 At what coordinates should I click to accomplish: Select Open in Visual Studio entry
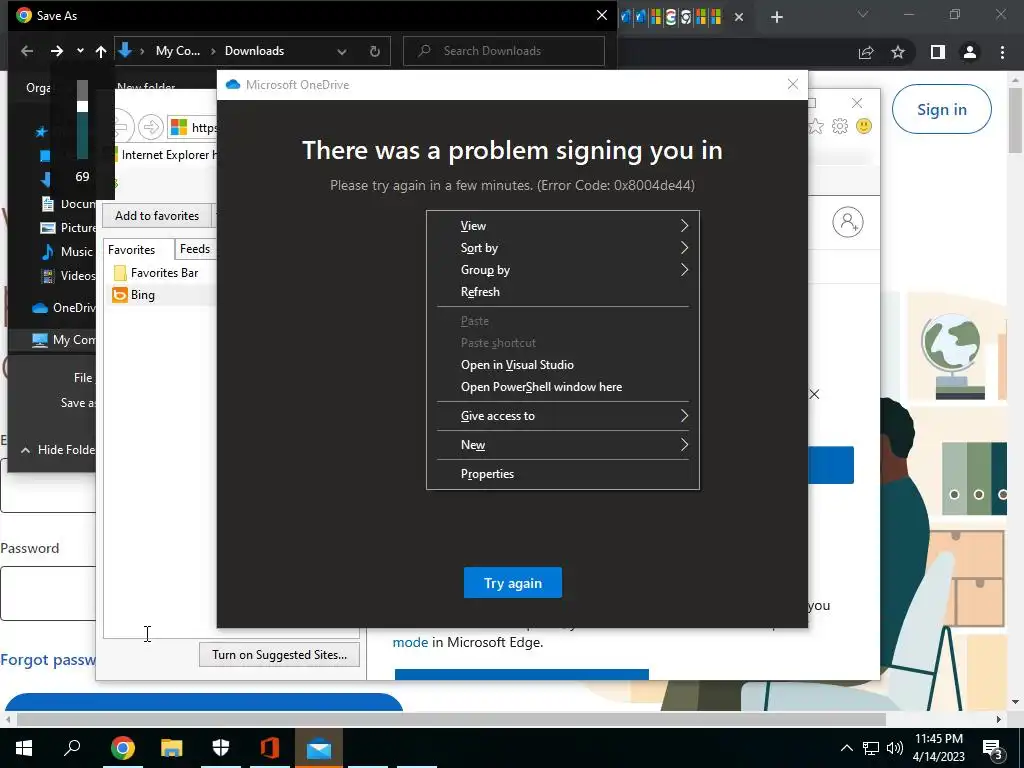coord(563,365)
